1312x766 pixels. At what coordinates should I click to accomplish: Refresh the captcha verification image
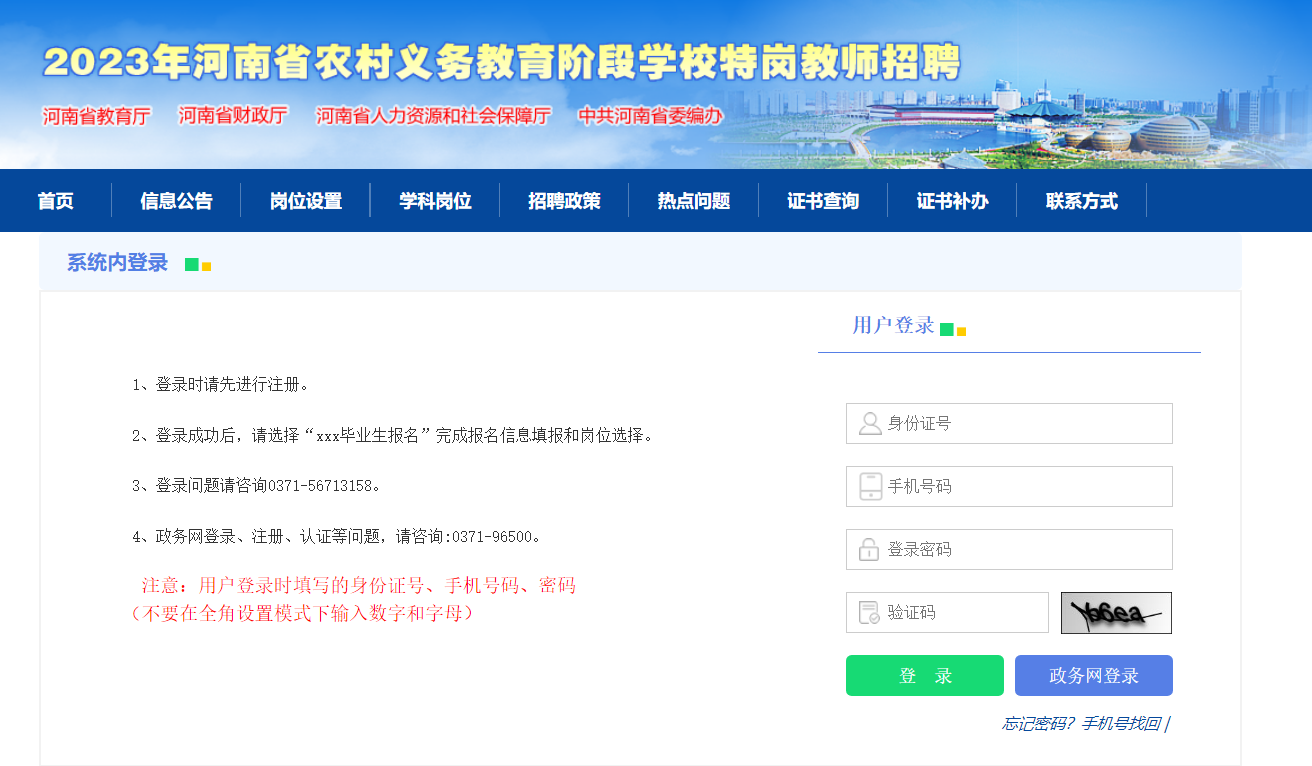[x=1116, y=613]
